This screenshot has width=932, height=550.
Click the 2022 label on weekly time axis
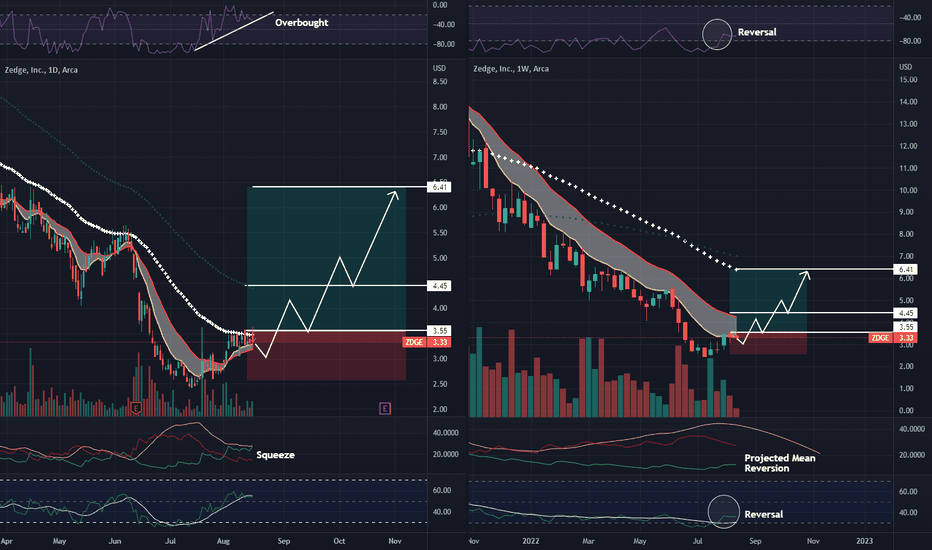point(530,541)
